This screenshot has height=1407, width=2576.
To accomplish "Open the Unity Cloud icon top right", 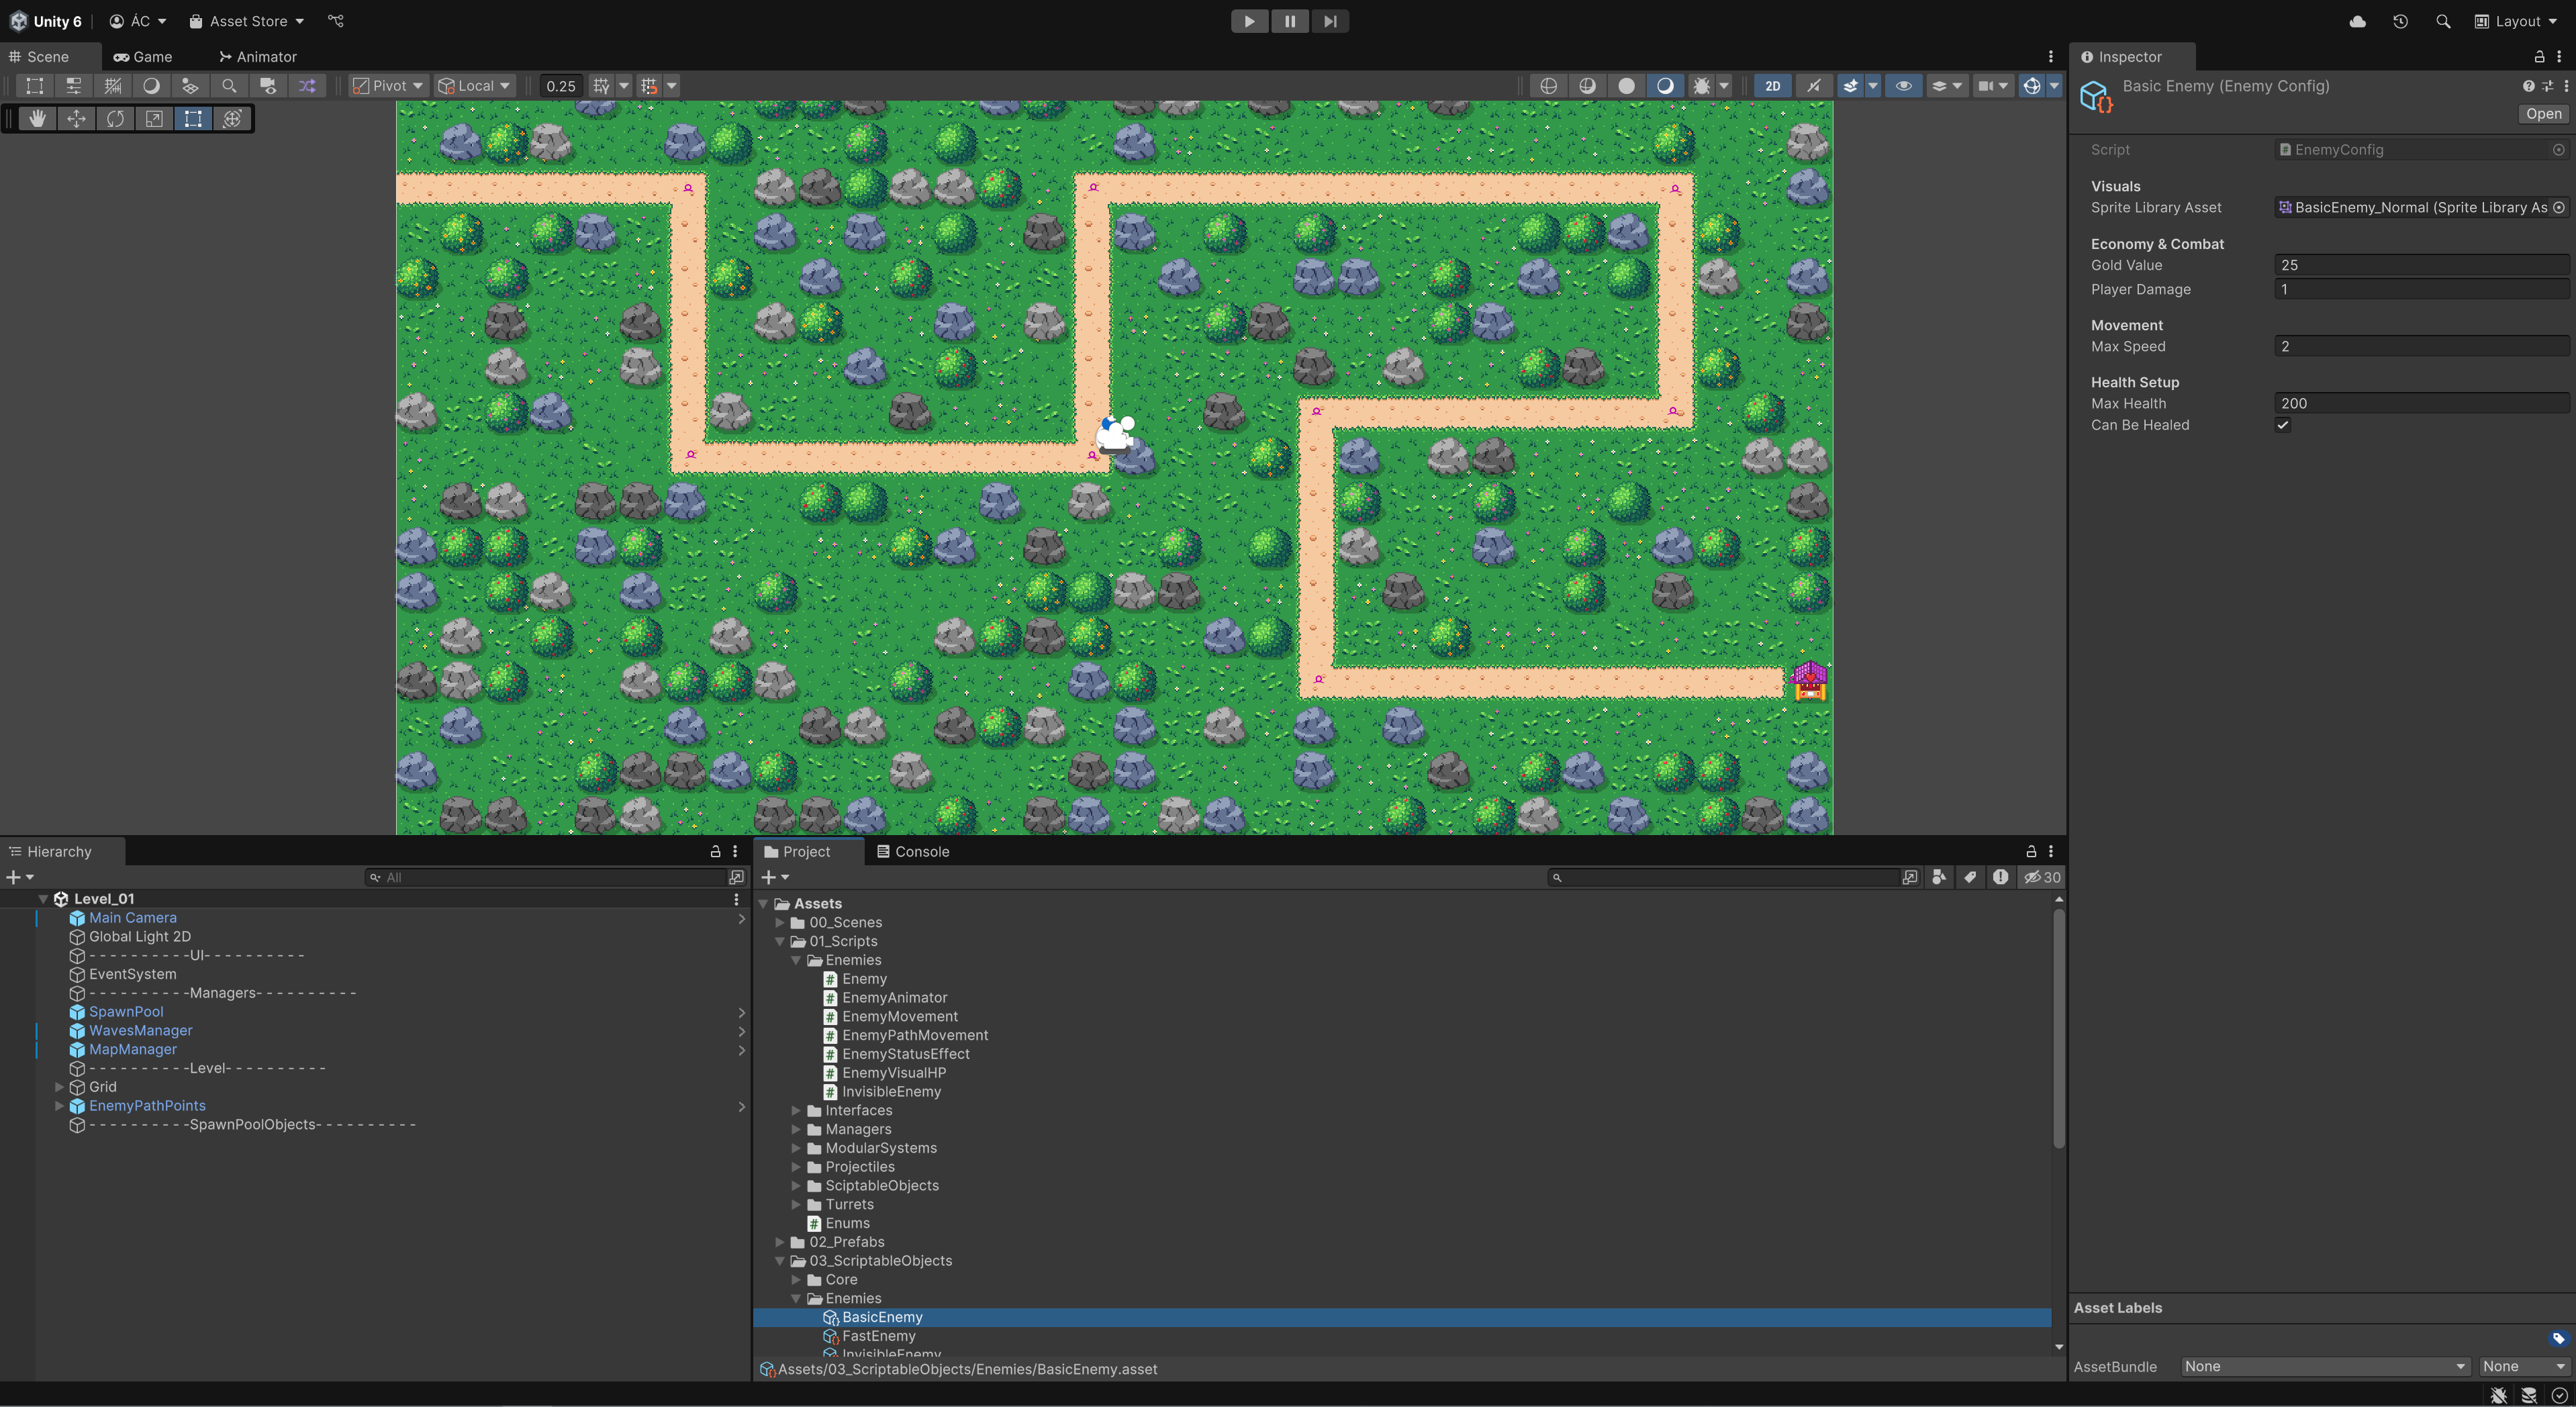I will point(2357,21).
